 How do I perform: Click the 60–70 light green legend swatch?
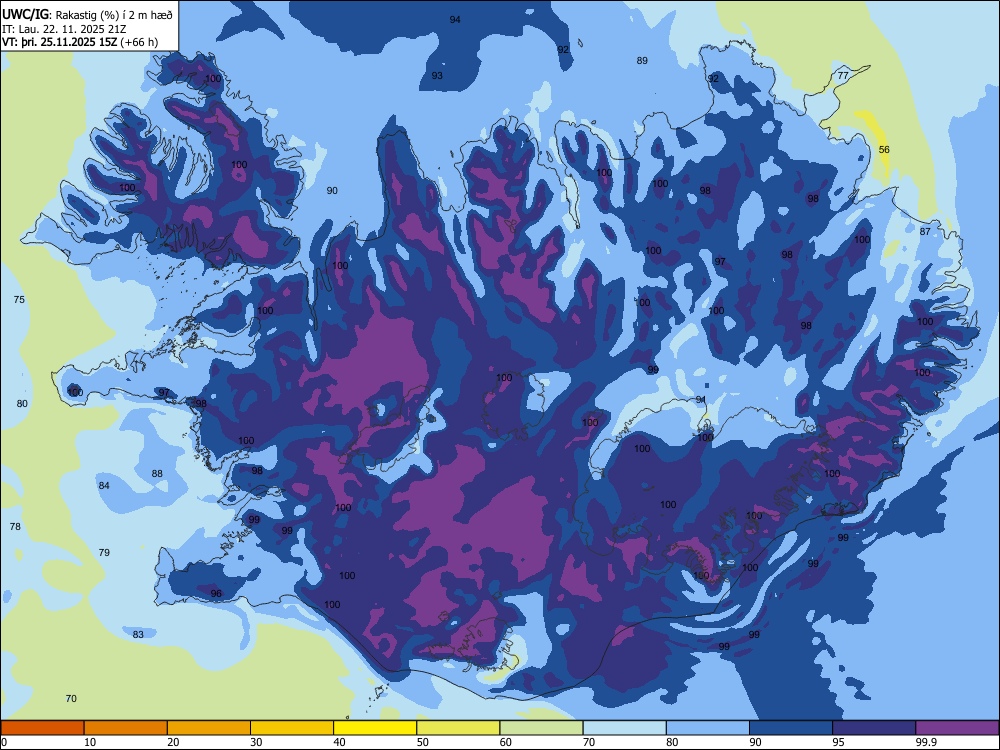[541, 728]
